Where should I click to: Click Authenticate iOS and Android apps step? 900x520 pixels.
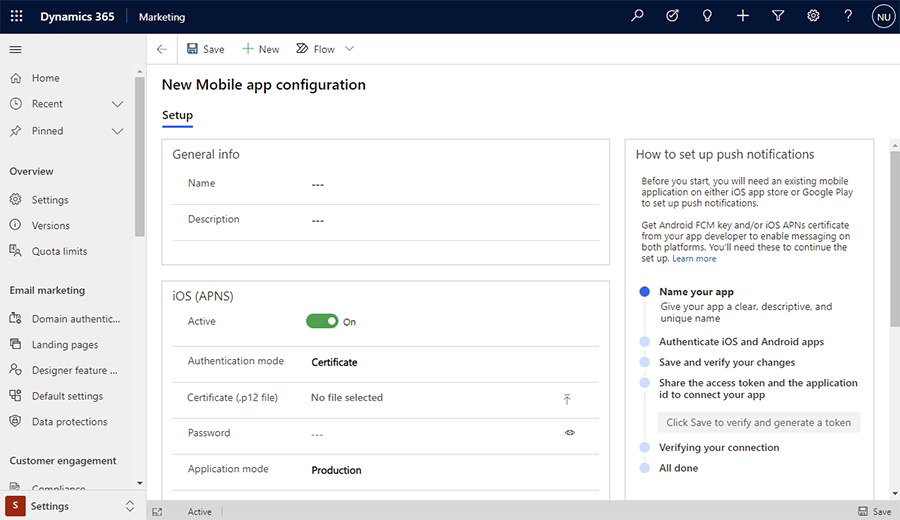[x=741, y=342]
